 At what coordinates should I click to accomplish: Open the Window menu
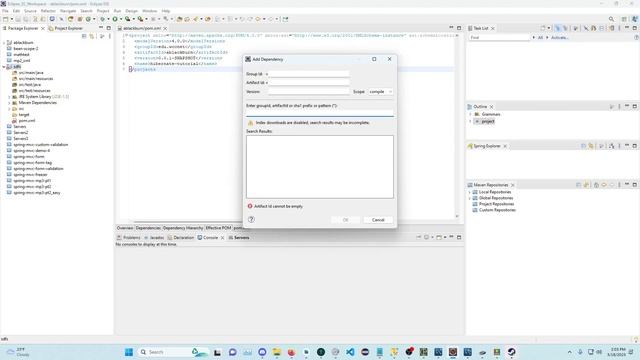coord(149,11)
